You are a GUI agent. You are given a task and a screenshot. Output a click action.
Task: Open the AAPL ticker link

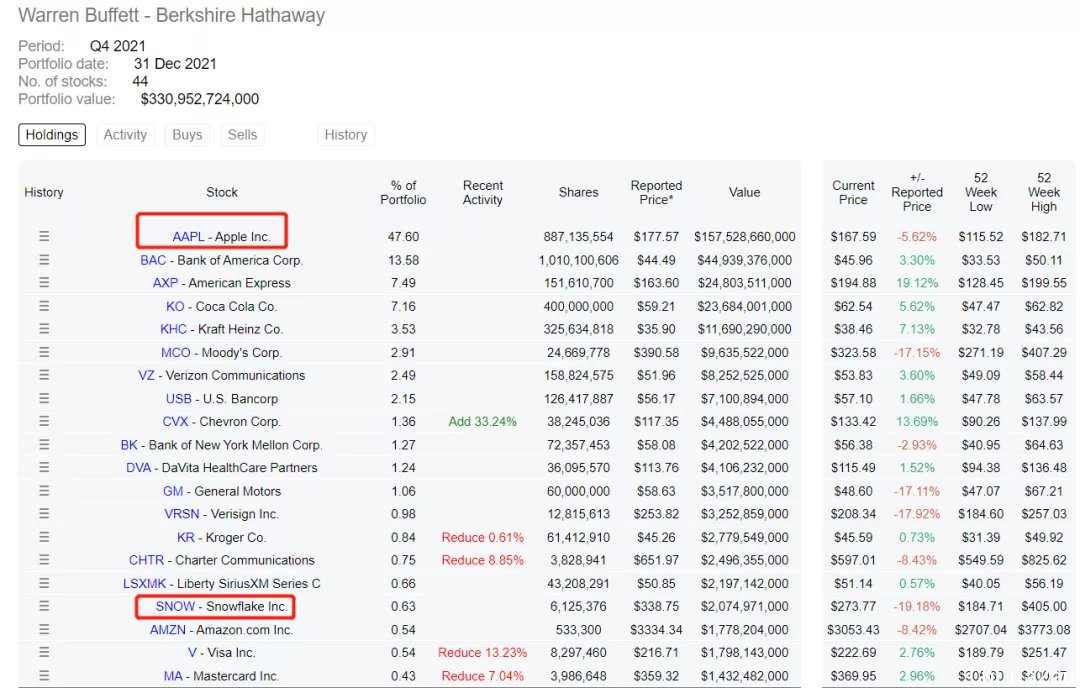click(x=188, y=236)
